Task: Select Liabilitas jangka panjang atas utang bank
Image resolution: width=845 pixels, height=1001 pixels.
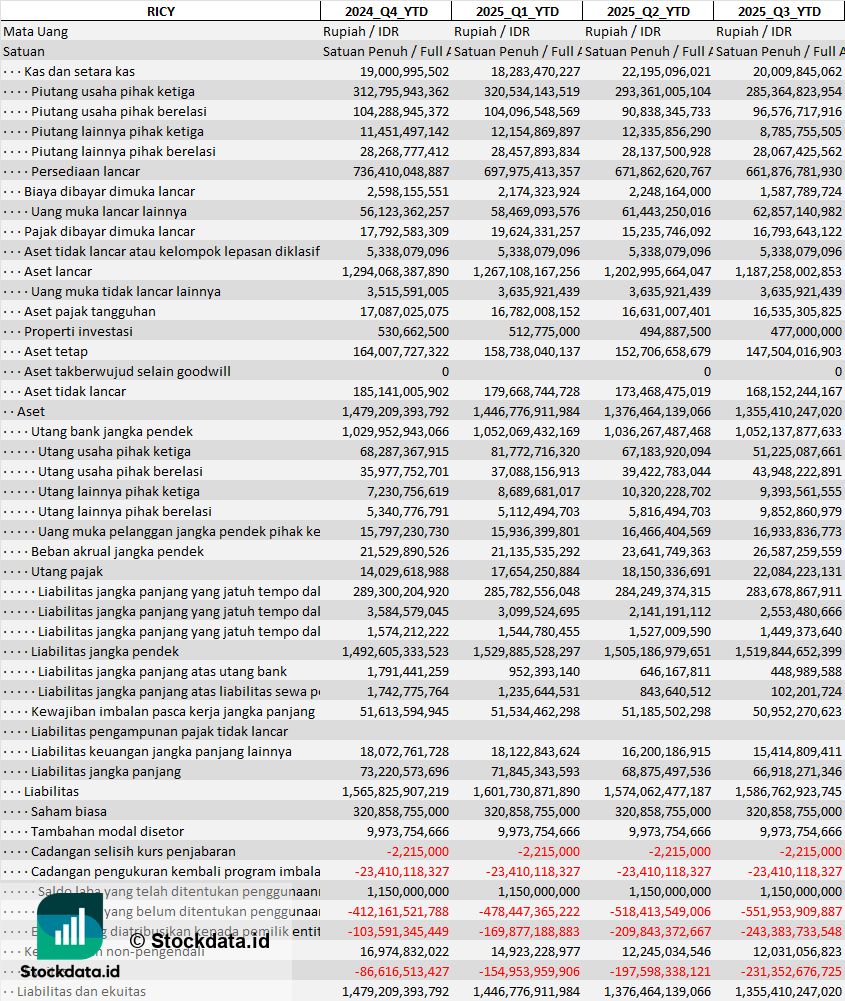Action: point(163,672)
